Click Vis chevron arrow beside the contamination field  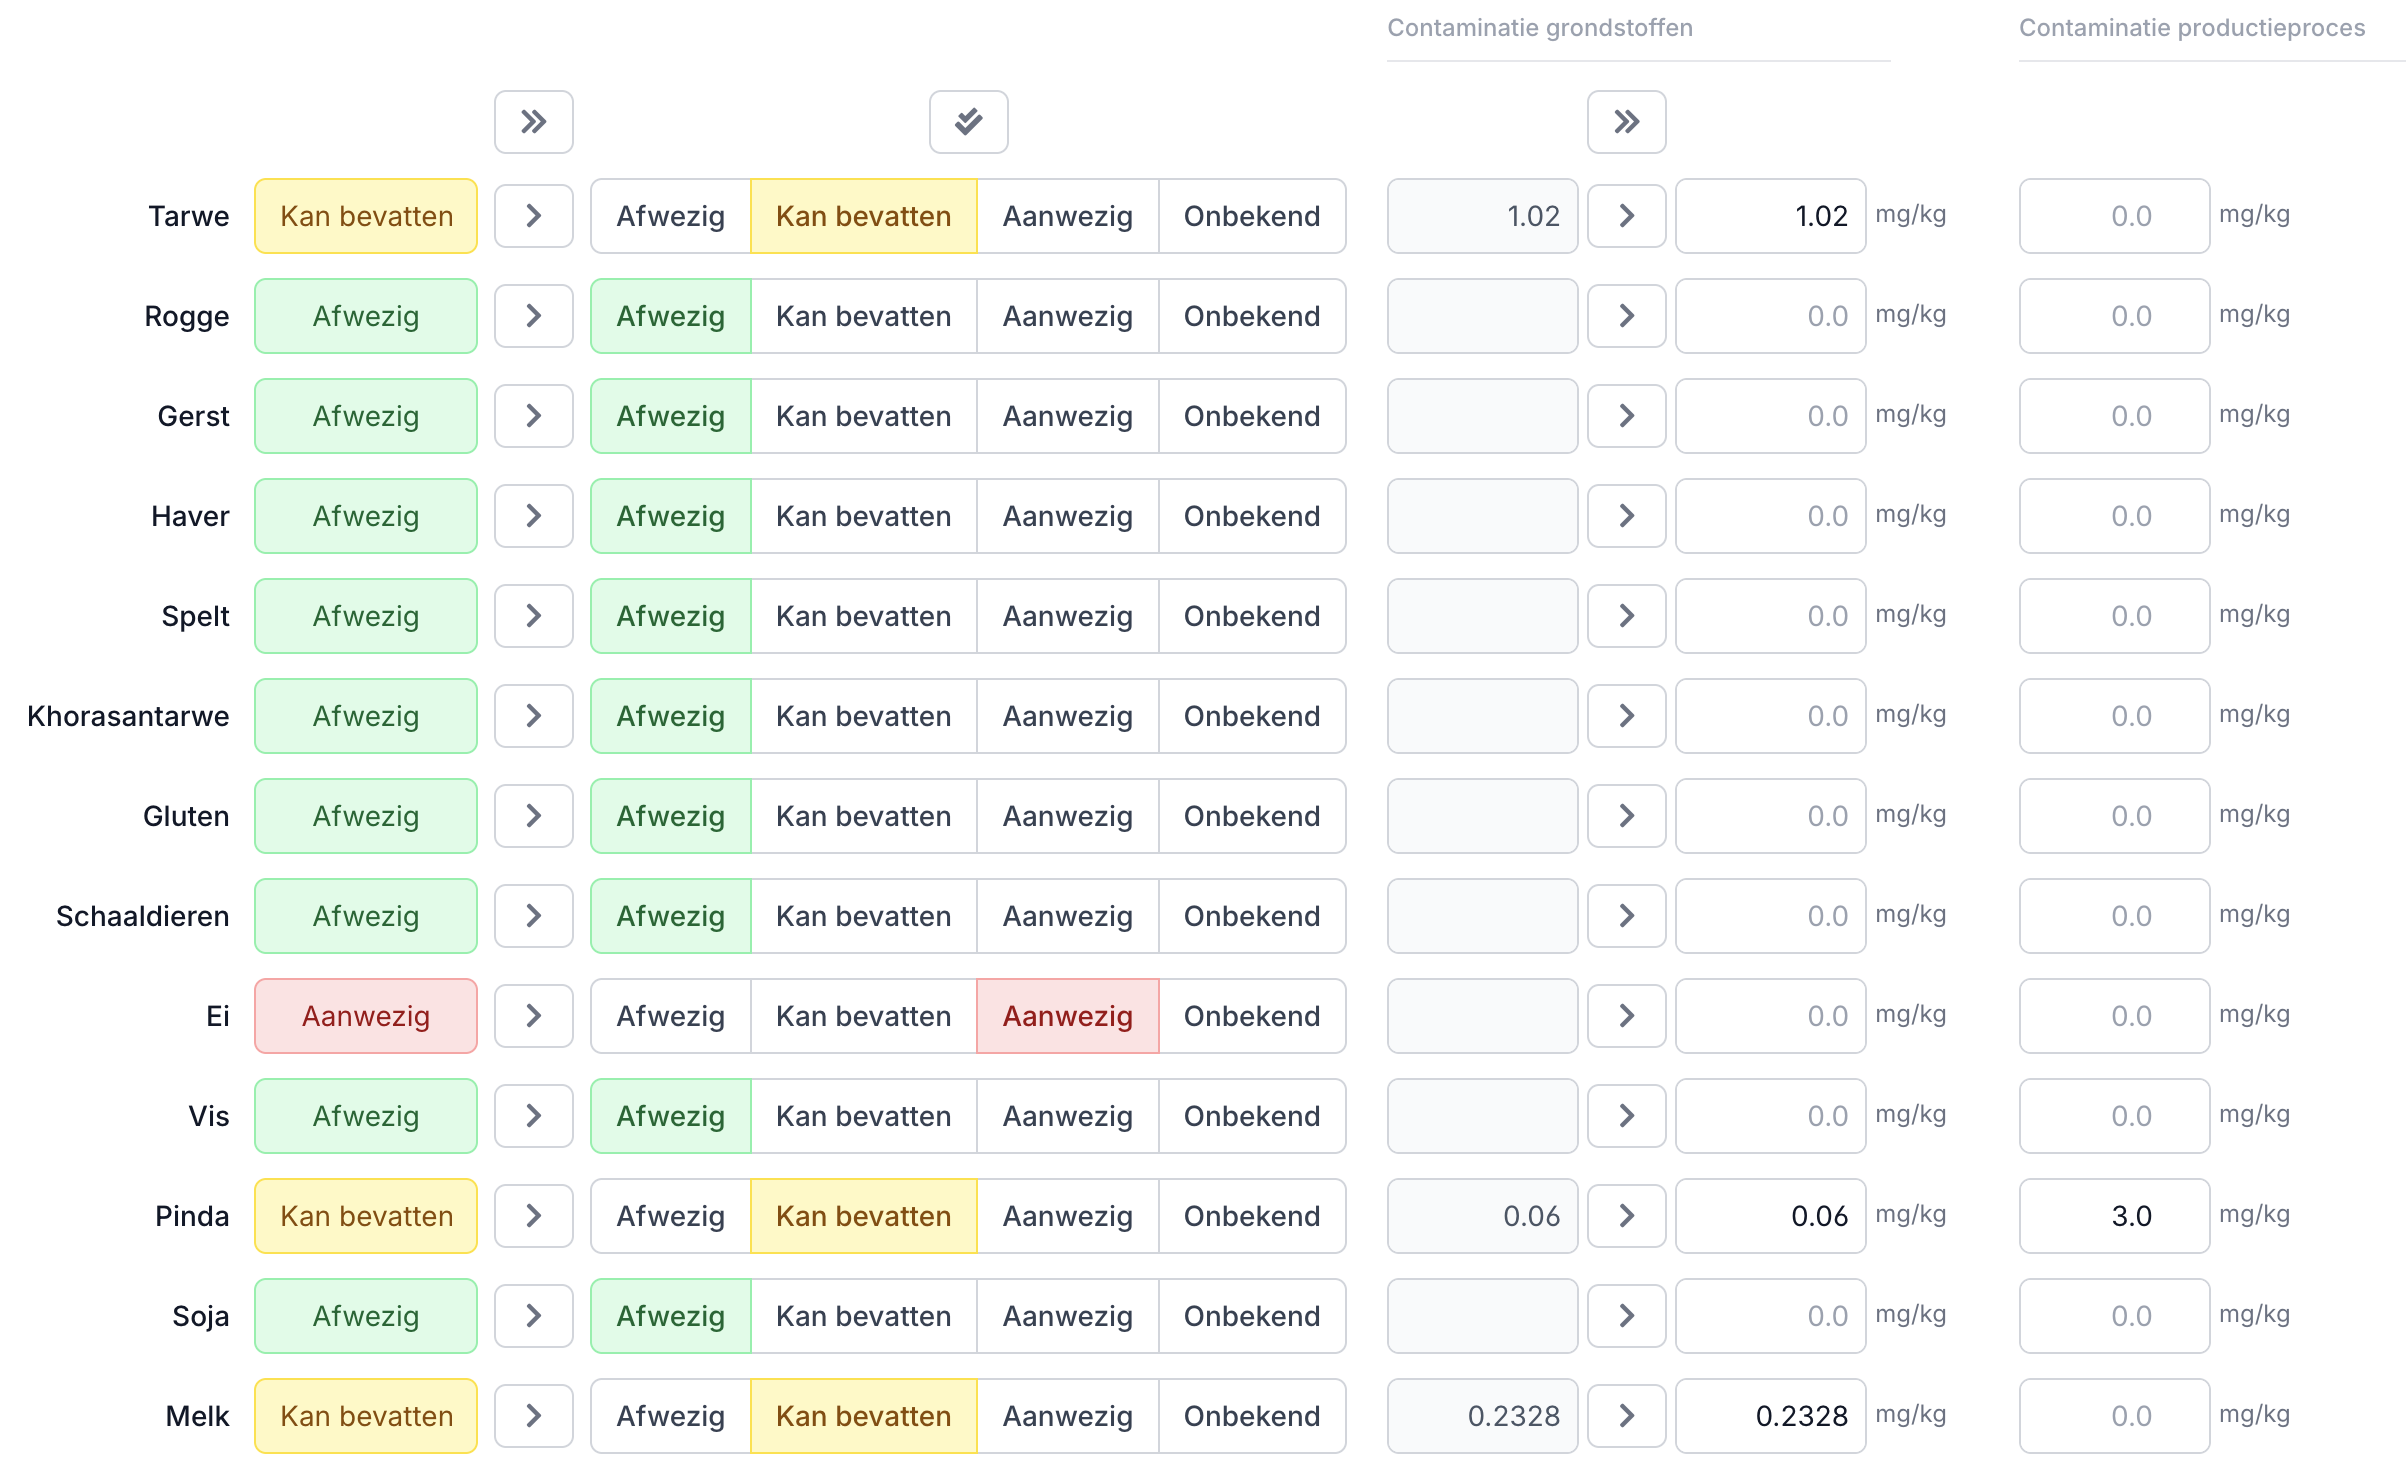(1626, 1116)
